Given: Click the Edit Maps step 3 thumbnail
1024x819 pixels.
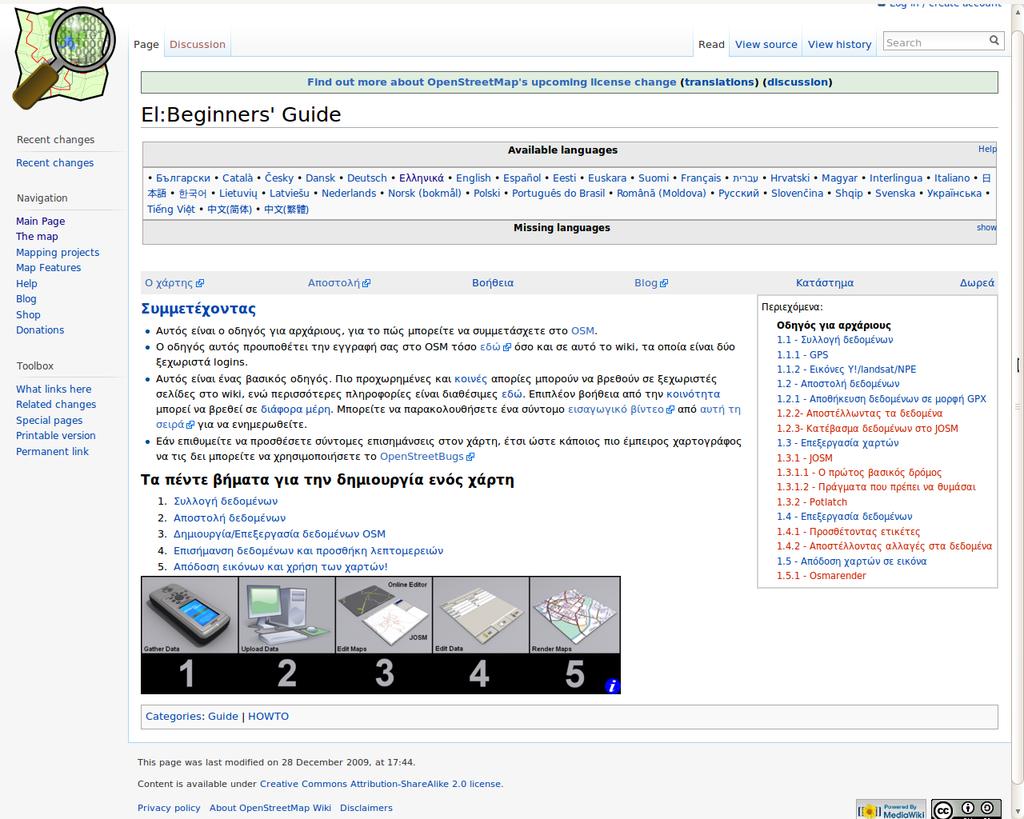Looking at the screenshot, I should (384, 615).
